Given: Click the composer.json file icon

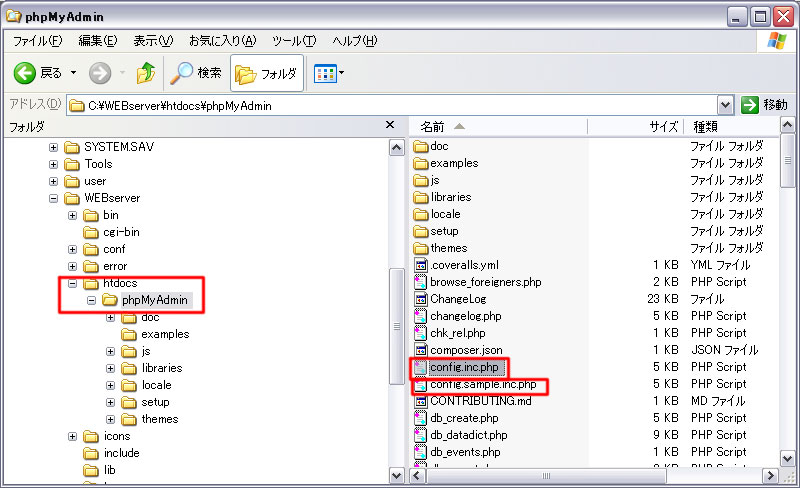Looking at the screenshot, I should pos(420,350).
